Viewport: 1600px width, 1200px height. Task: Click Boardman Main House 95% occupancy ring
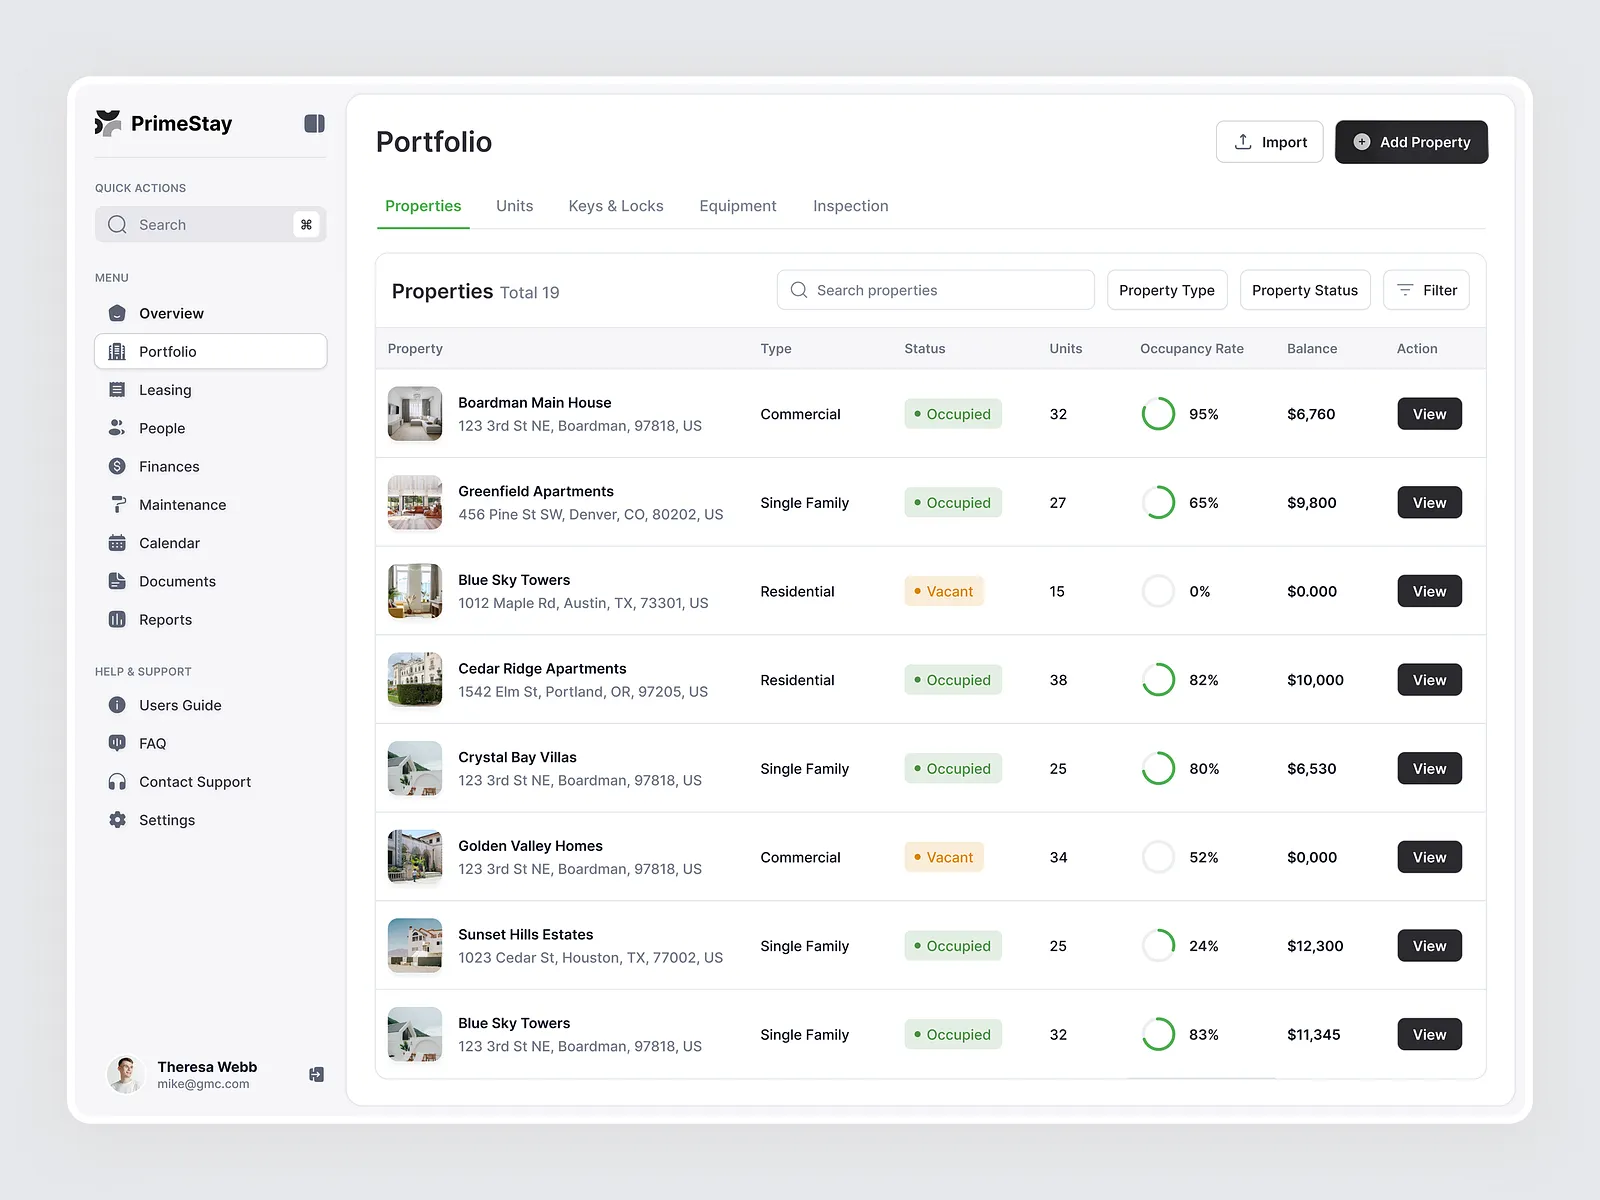coord(1158,414)
